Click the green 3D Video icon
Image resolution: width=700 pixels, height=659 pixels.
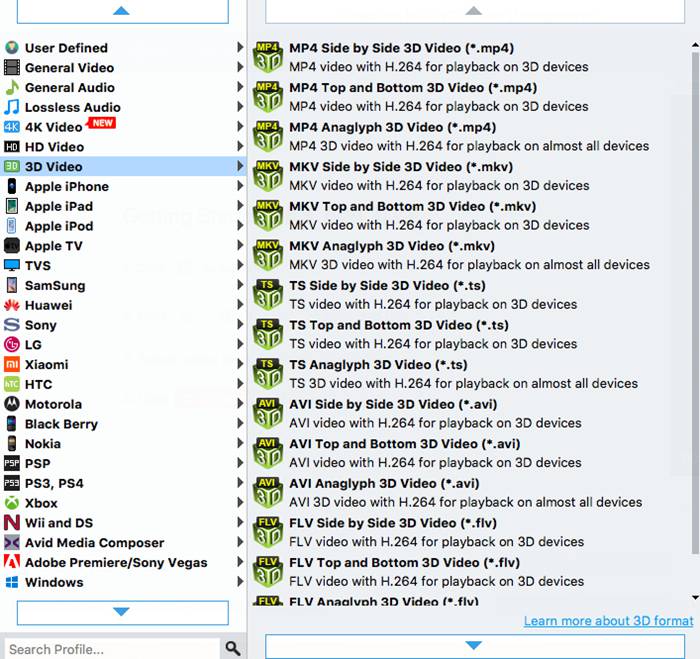tap(12, 167)
